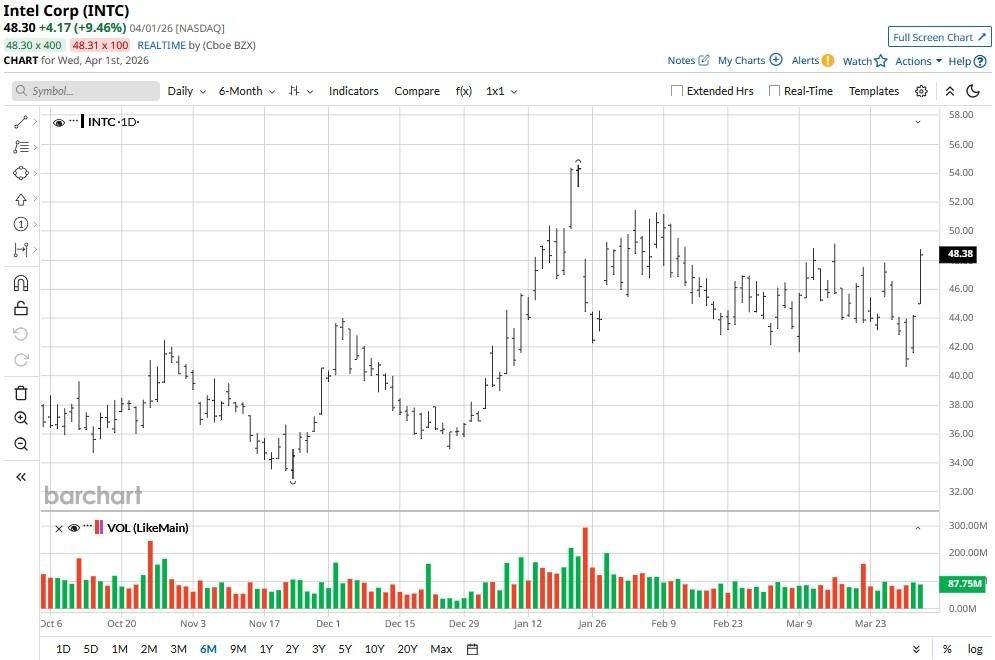This screenshot has height=660, width=995.
Task: Add stock to Watch list star
Action: (881, 61)
